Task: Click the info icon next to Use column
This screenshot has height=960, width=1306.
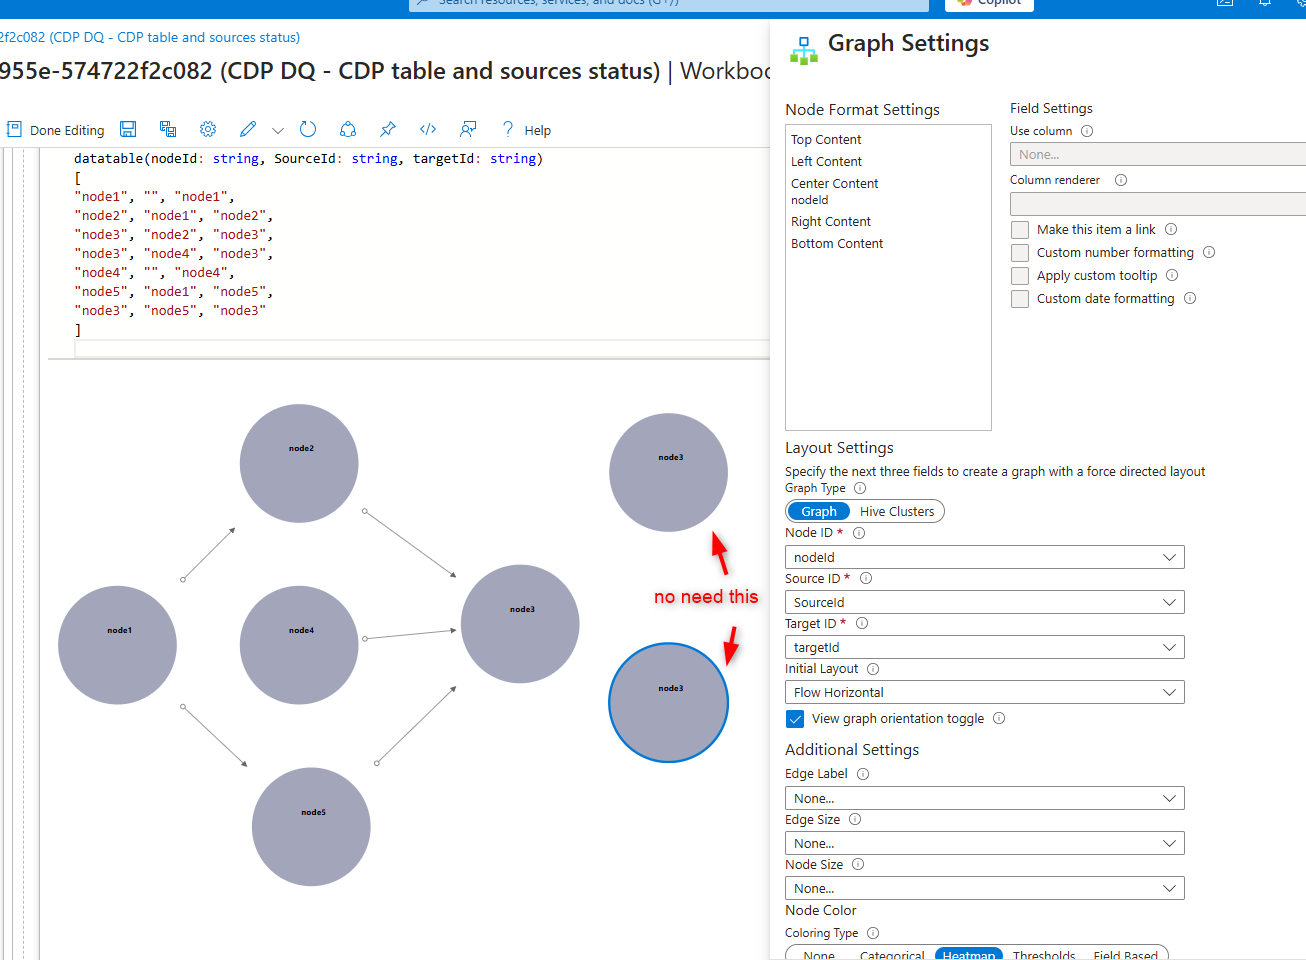Action: click(x=1087, y=131)
